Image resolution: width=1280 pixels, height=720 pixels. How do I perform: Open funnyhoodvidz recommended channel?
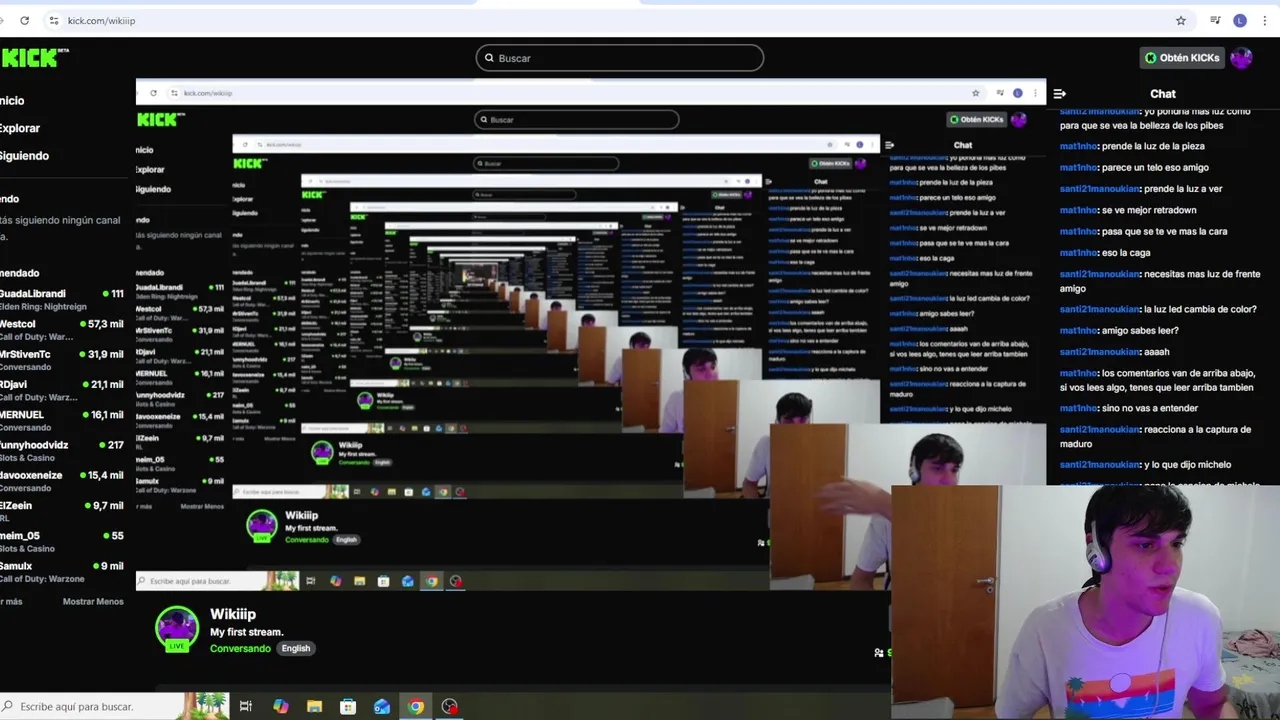point(62,451)
